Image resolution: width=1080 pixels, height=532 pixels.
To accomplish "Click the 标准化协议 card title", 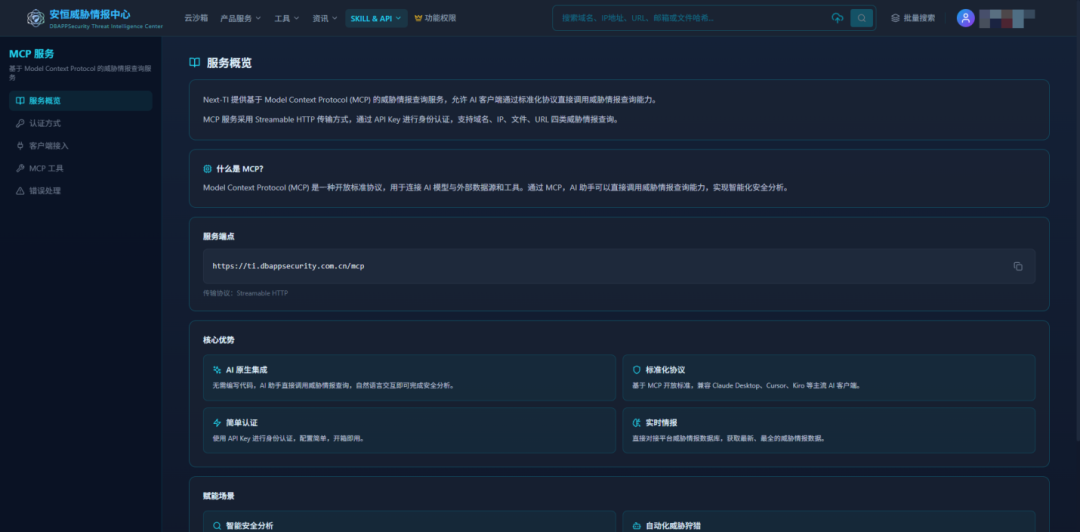I will (665, 370).
